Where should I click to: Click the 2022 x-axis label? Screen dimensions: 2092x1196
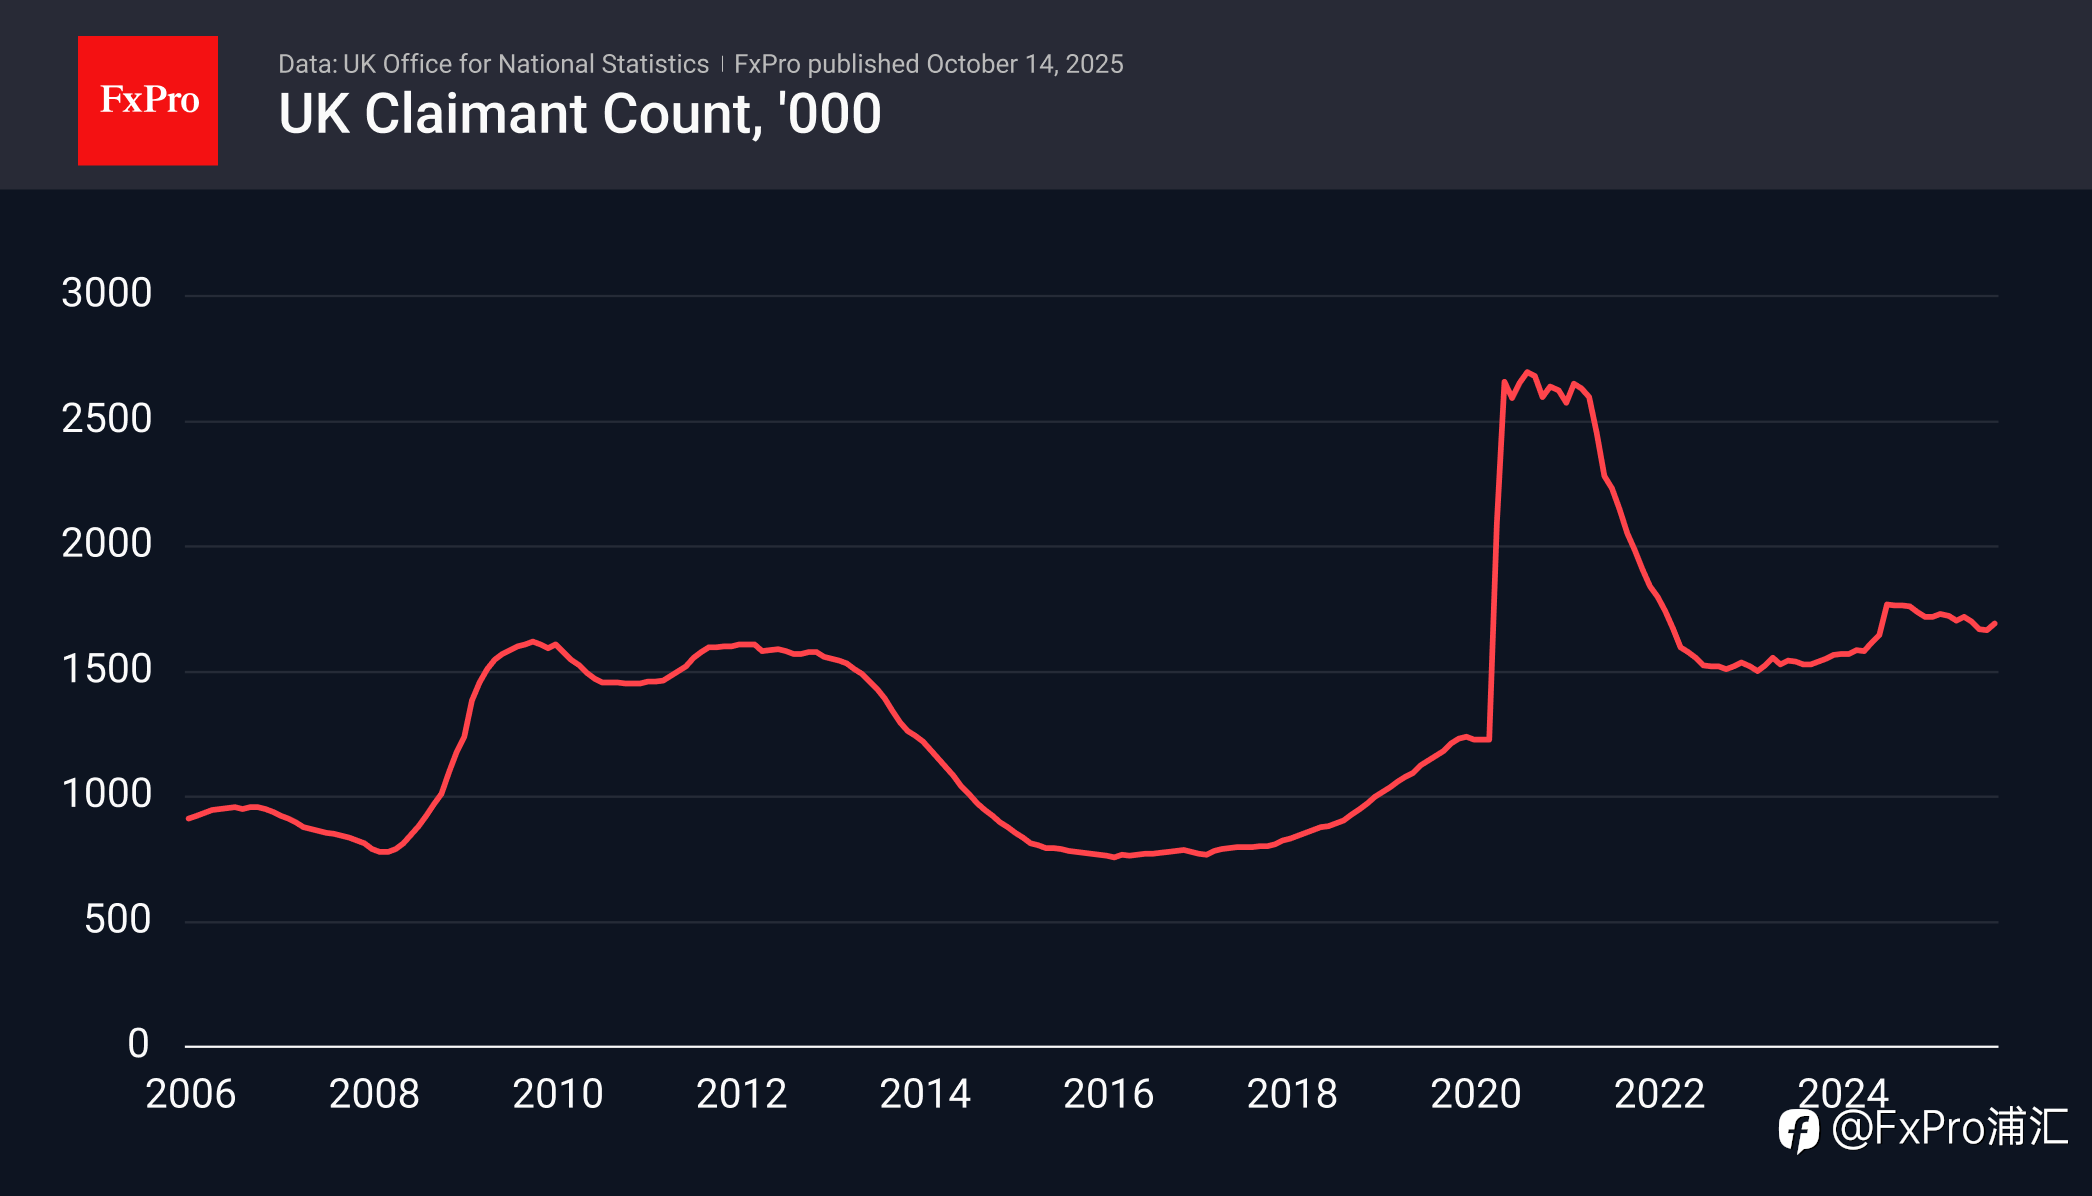click(1659, 1094)
